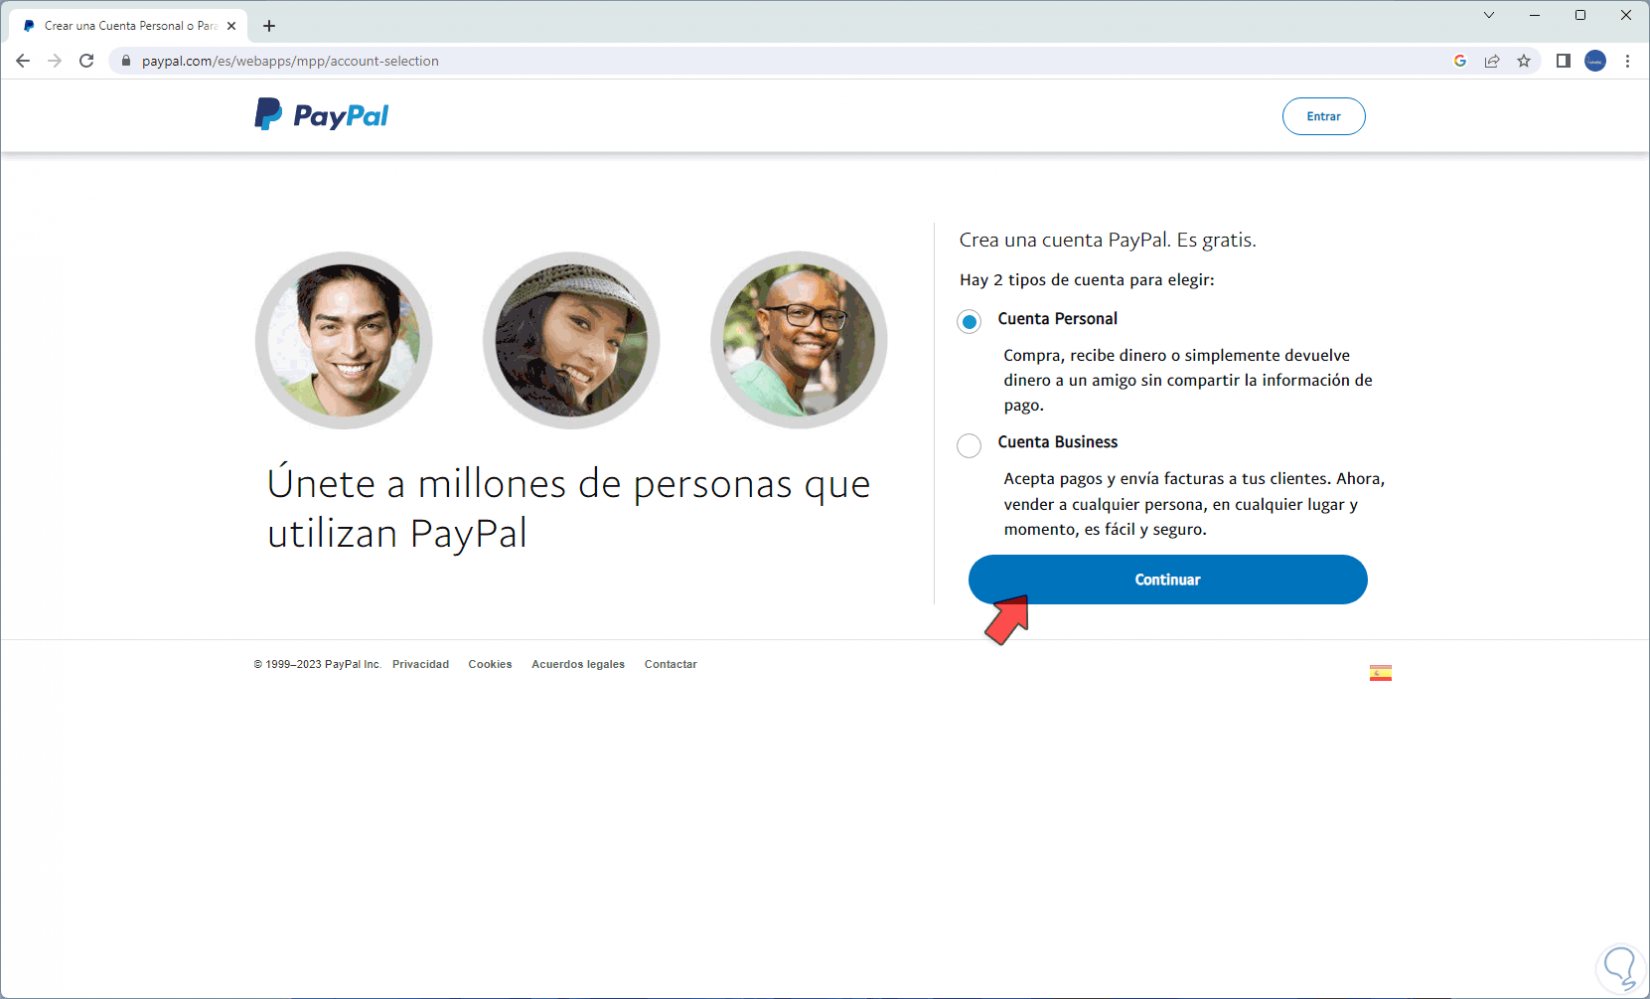This screenshot has height=999, width=1650.
Task: Select the Cuenta Business radio button
Action: tap(968, 445)
